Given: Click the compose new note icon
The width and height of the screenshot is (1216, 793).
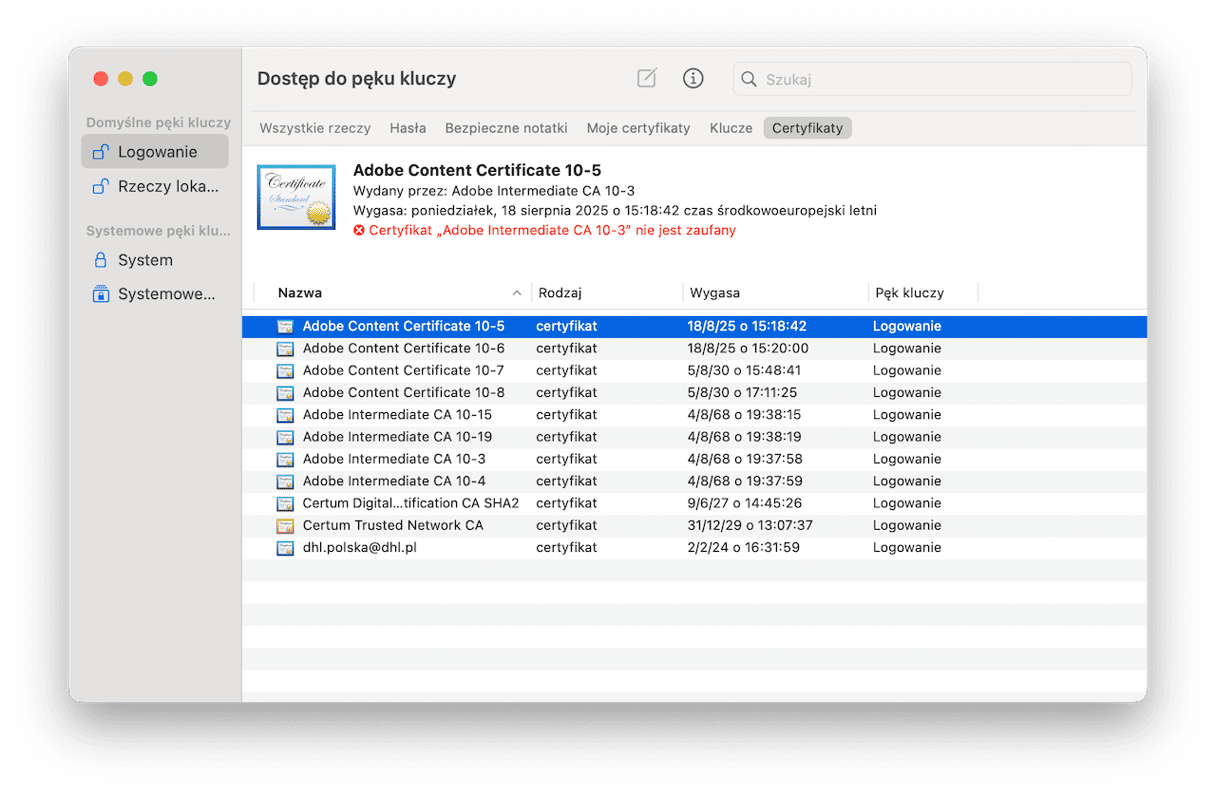Looking at the screenshot, I should tap(647, 78).
